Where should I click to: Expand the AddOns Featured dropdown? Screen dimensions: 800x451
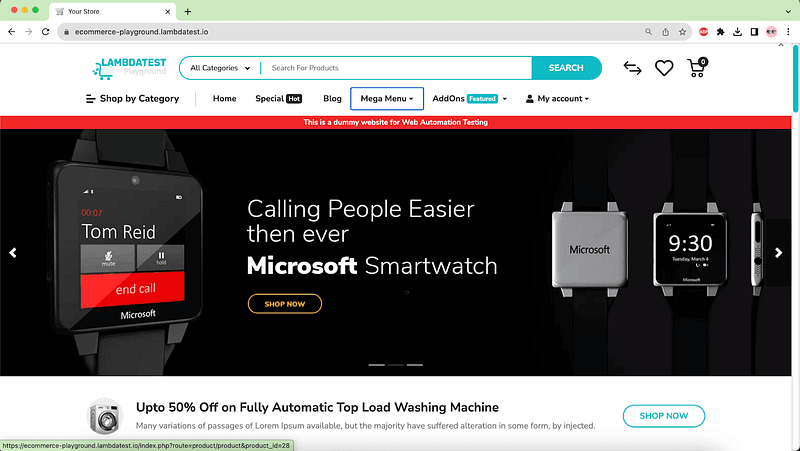point(469,98)
